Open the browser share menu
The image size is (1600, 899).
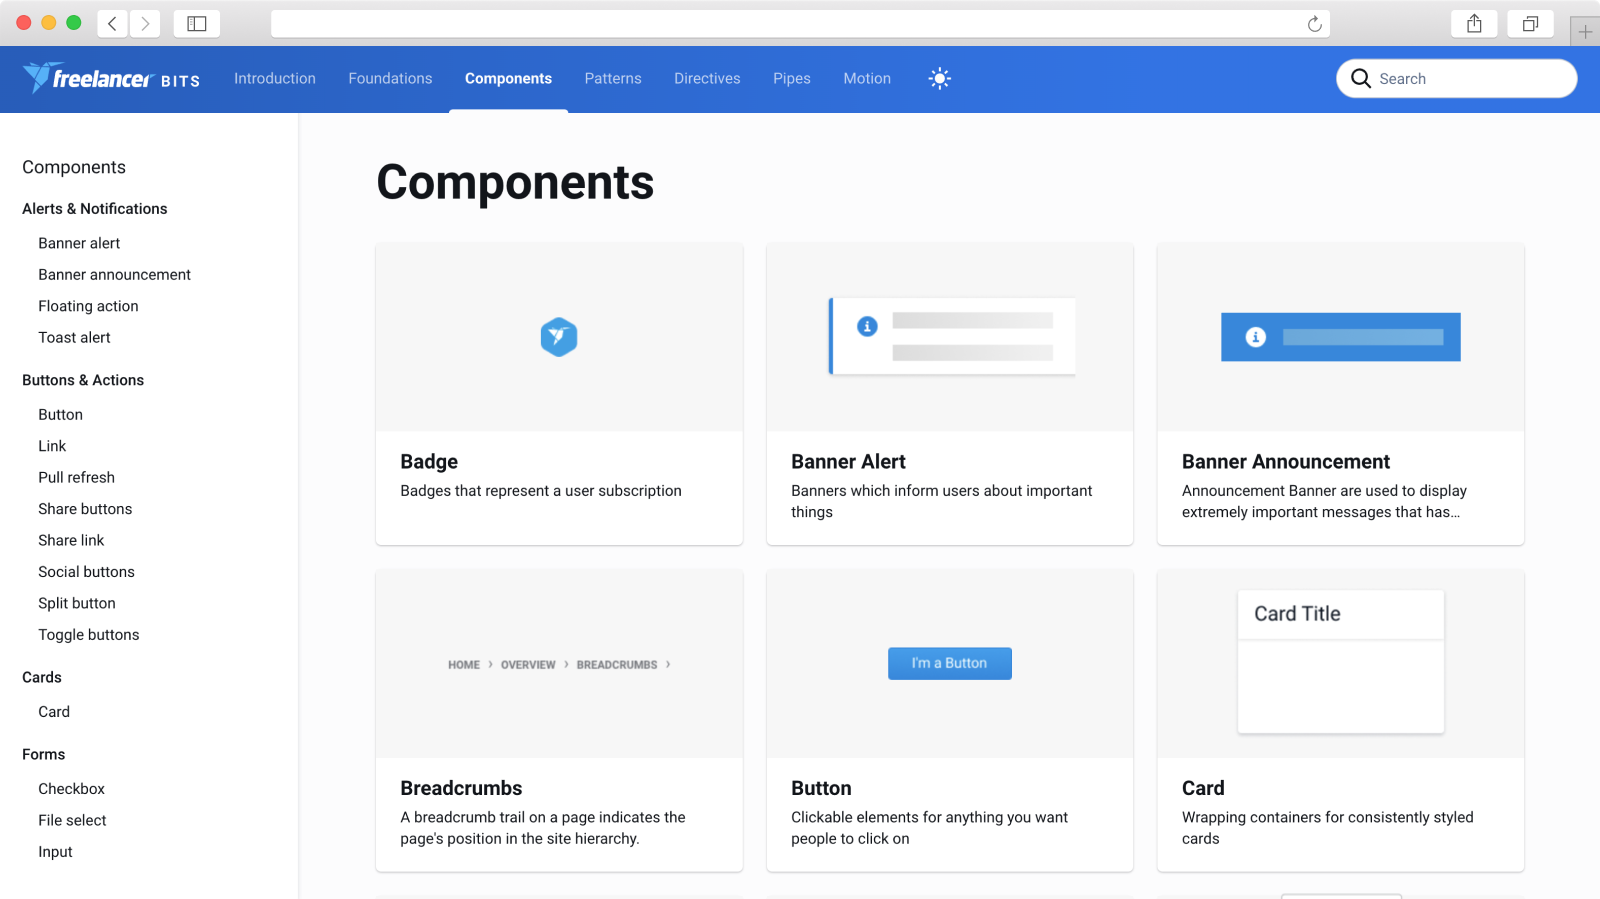[1474, 24]
